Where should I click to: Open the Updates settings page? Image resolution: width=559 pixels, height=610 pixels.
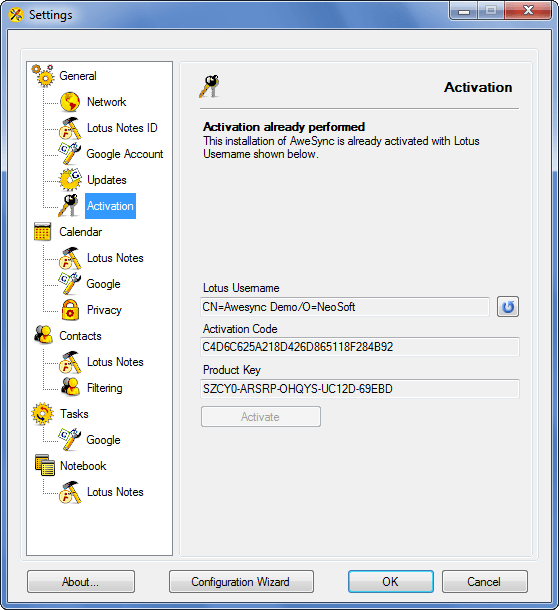click(107, 180)
